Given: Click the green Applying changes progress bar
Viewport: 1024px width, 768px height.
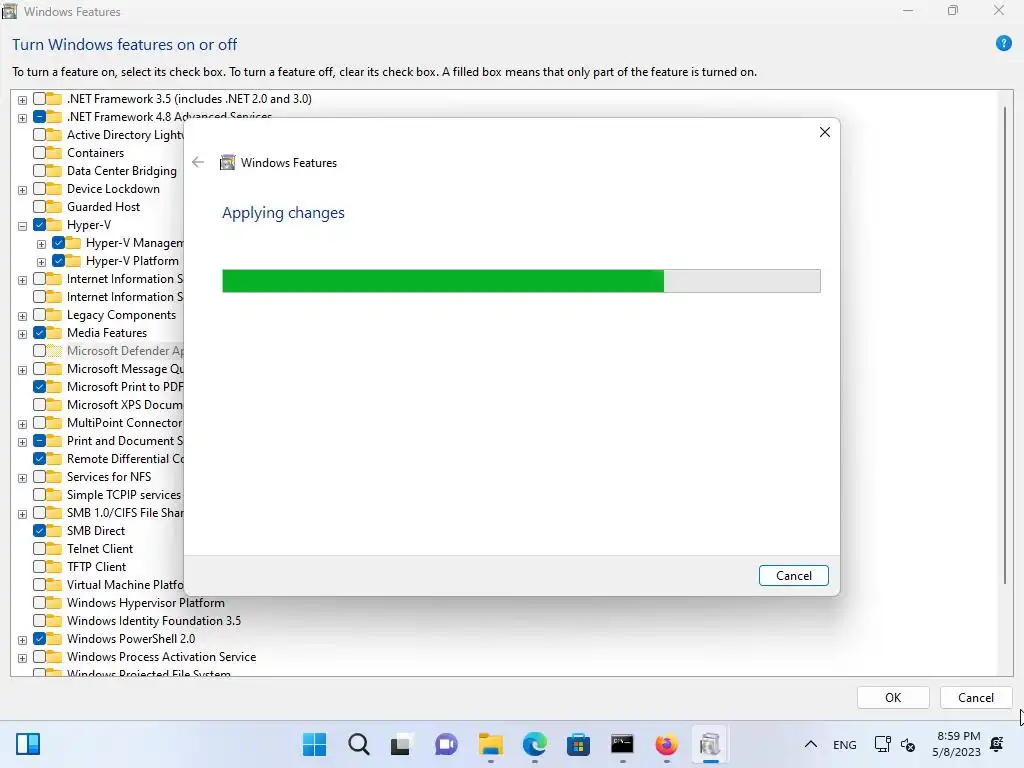Looking at the screenshot, I should coord(521,281).
